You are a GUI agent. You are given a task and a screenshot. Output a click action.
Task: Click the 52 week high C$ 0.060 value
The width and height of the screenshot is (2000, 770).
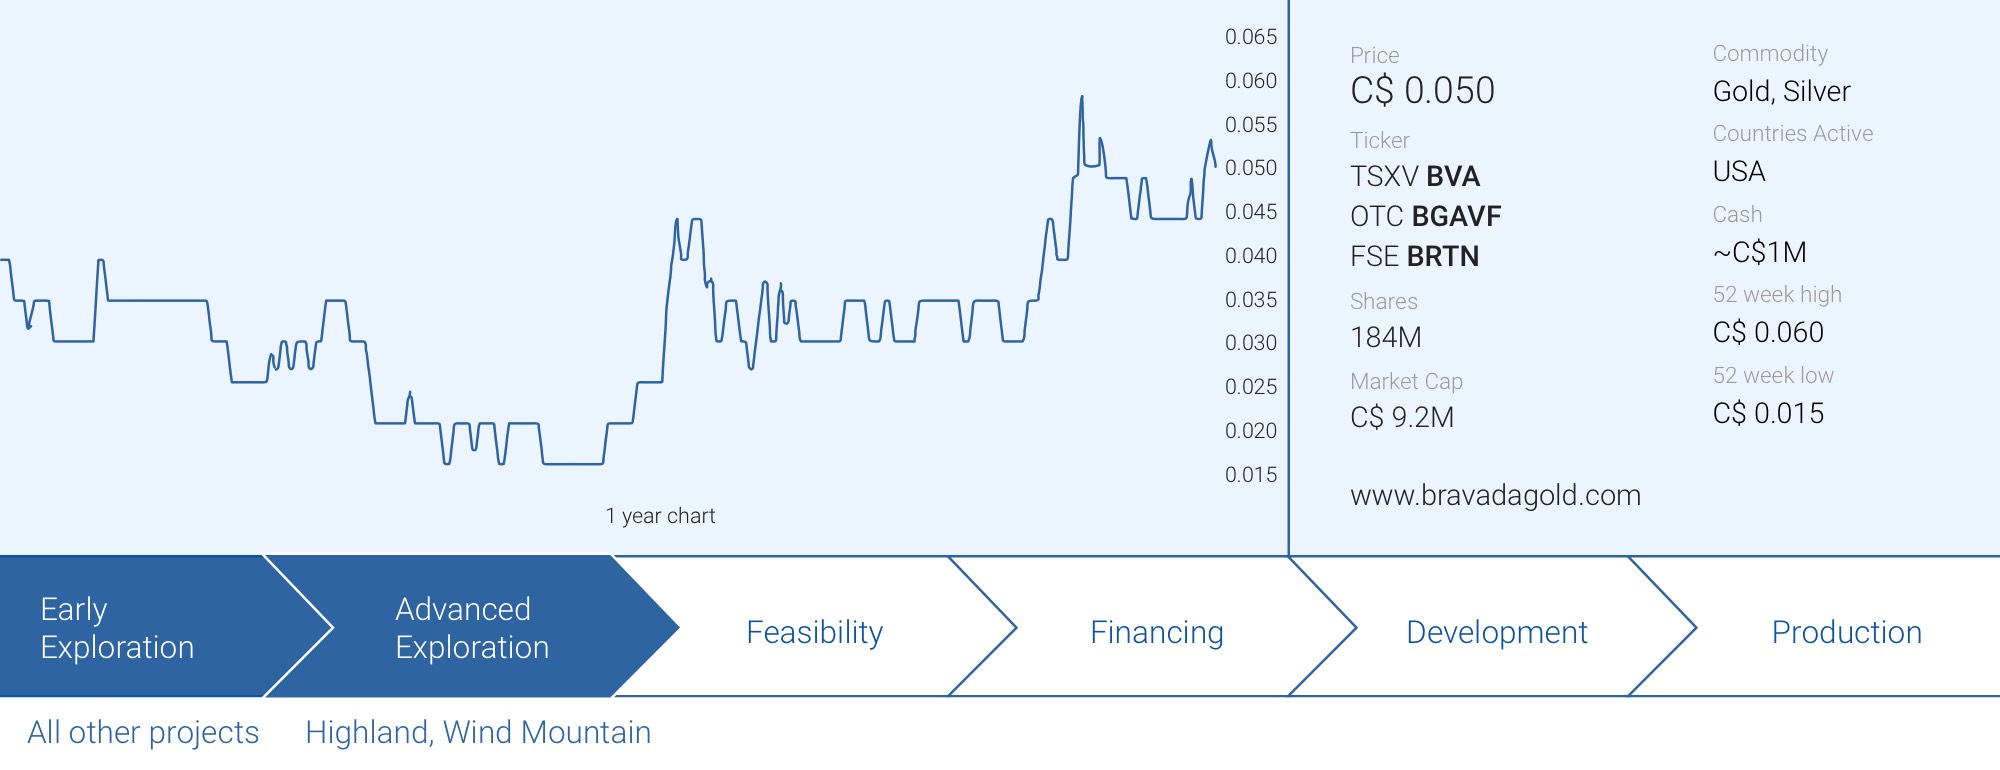click(x=1768, y=332)
